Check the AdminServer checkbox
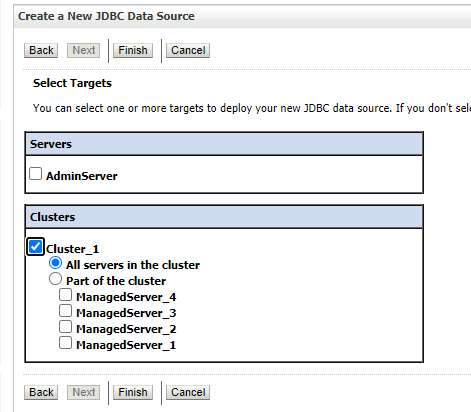This screenshot has width=471, height=412. coord(35,174)
